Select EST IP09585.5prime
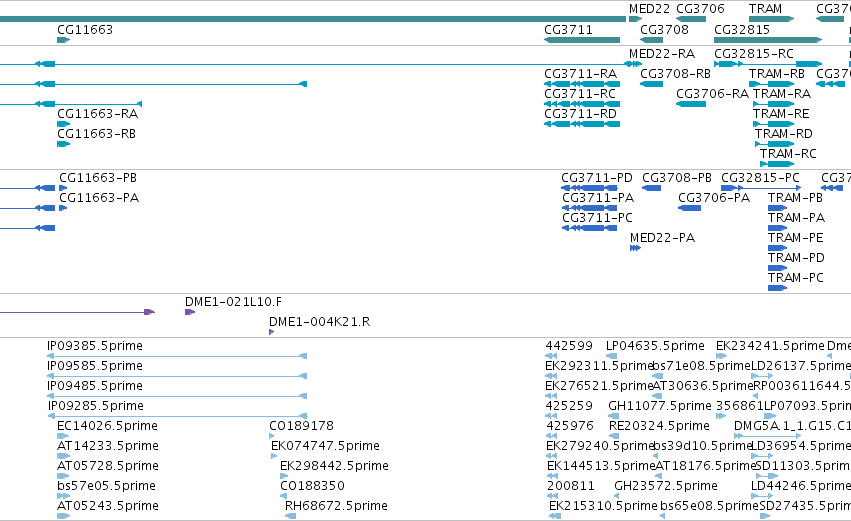The height and width of the screenshot is (521, 851). [95, 366]
